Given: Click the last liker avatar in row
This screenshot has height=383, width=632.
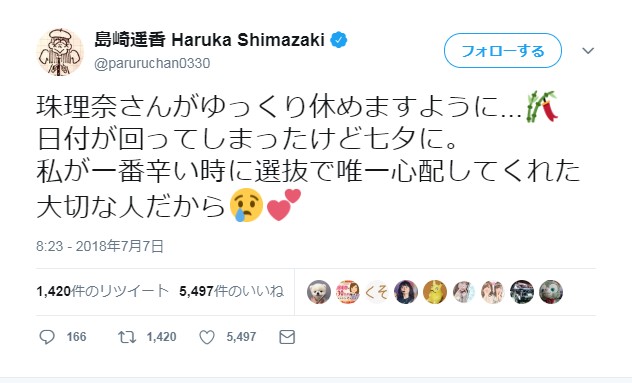Looking at the screenshot, I should click(551, 291).
